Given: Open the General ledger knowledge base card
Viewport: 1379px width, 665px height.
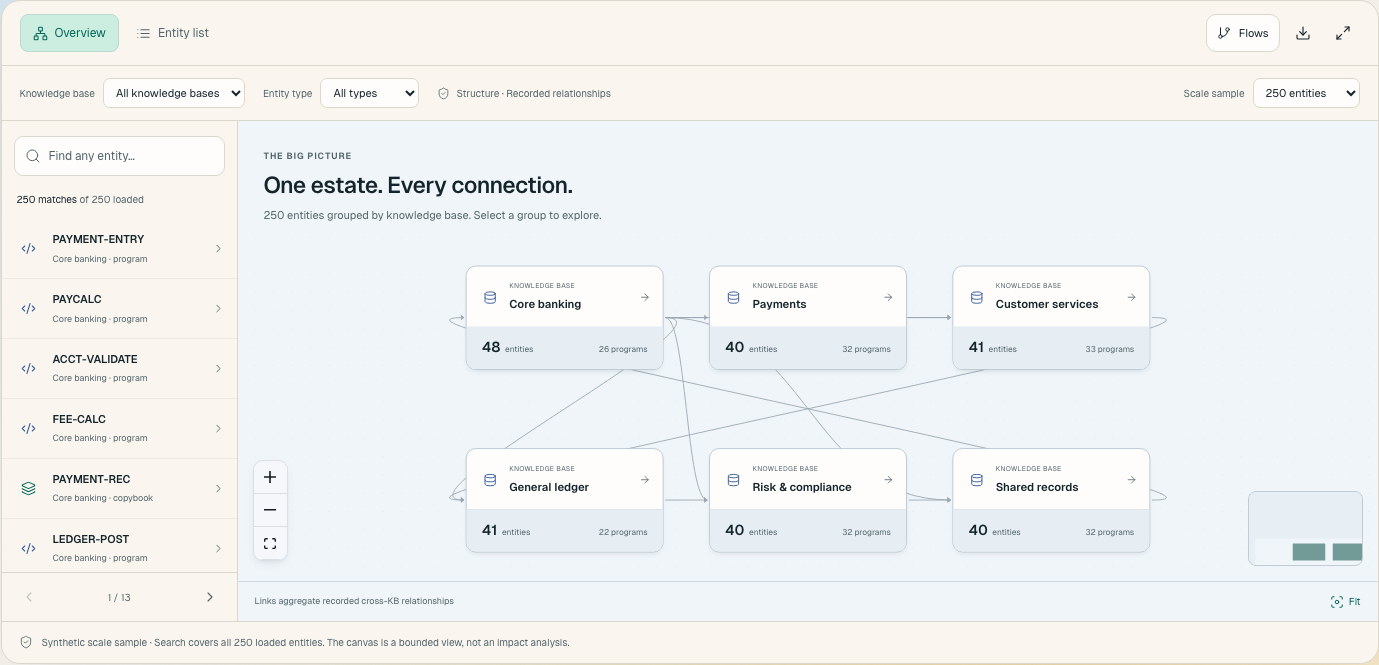Looking at the screenshot, I should pyautogui.click(x=564, y=500).
